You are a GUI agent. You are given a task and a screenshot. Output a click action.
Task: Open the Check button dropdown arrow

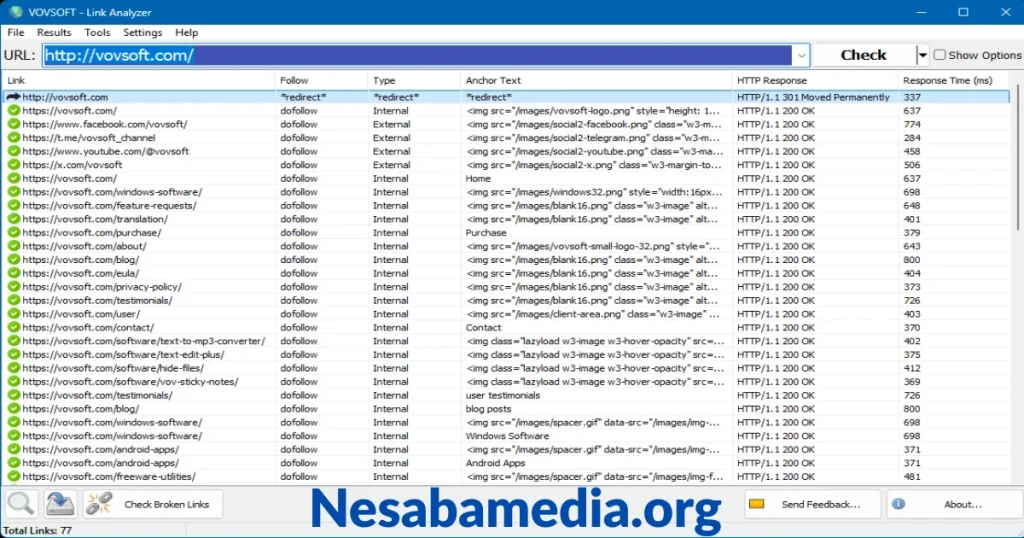pyautogui.click(x=922, y=55)
